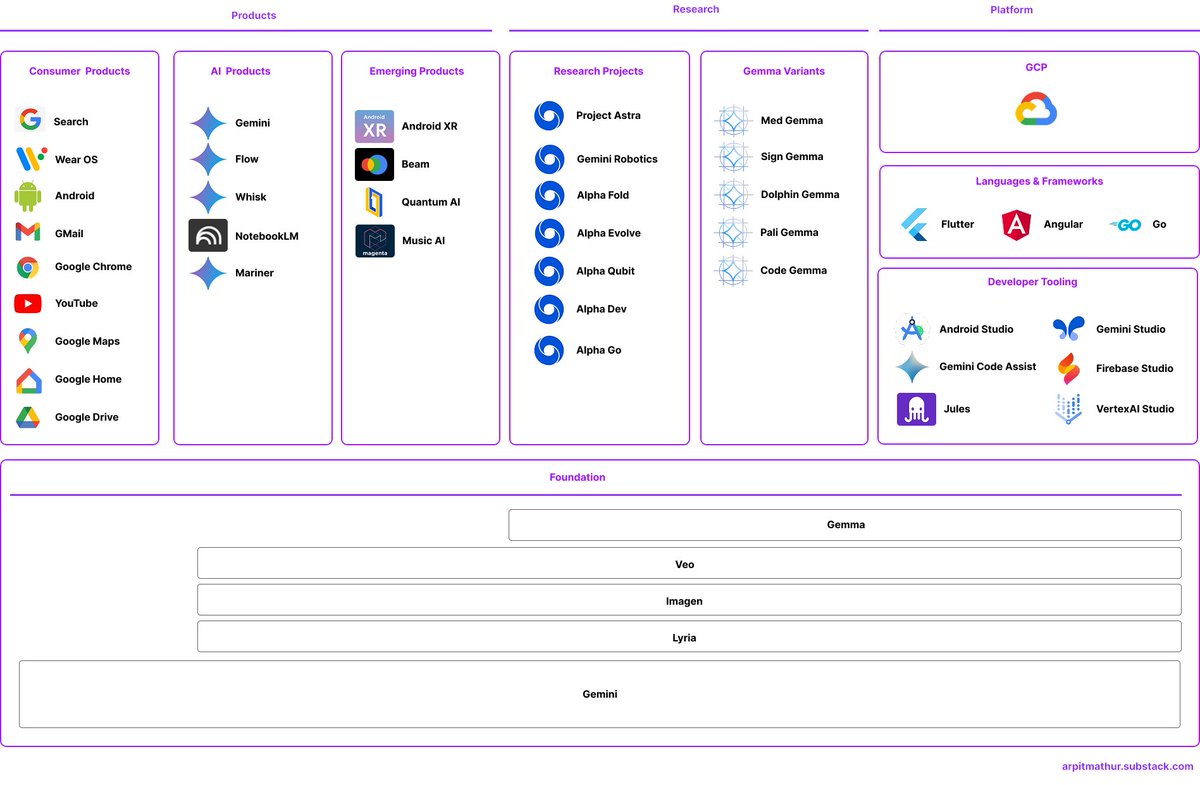Select the Mariner star icon
The width and height of the screenshot is (1200, 785).
pyautogui.click(x=208, y=273)
